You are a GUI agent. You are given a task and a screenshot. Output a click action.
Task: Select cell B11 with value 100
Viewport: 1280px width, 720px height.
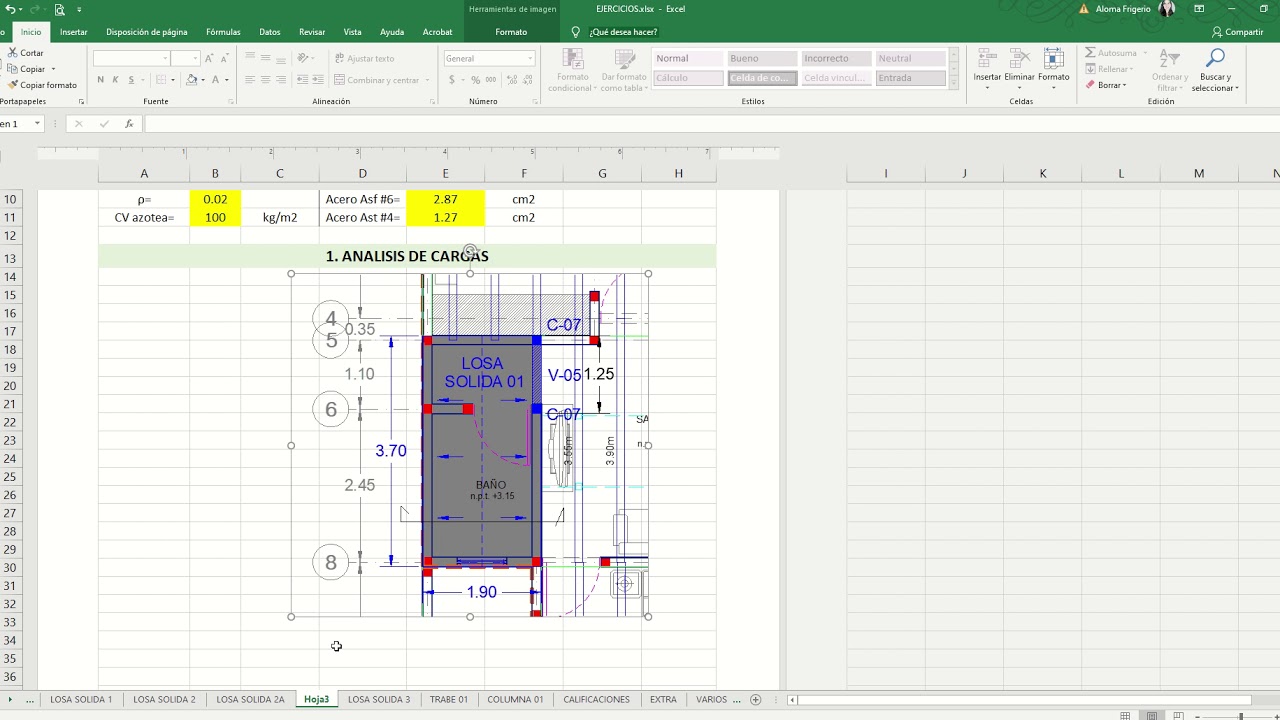[215, 217]
